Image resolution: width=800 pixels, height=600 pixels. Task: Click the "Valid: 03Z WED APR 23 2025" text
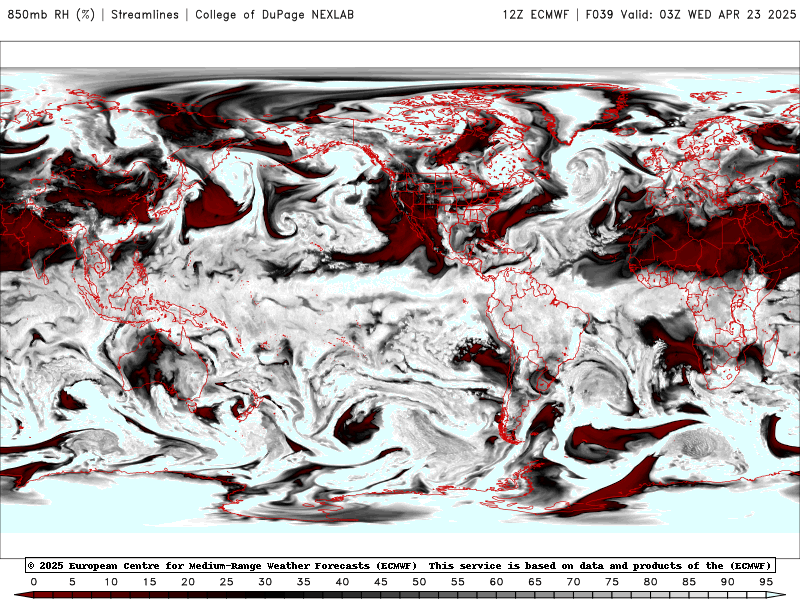708,14
